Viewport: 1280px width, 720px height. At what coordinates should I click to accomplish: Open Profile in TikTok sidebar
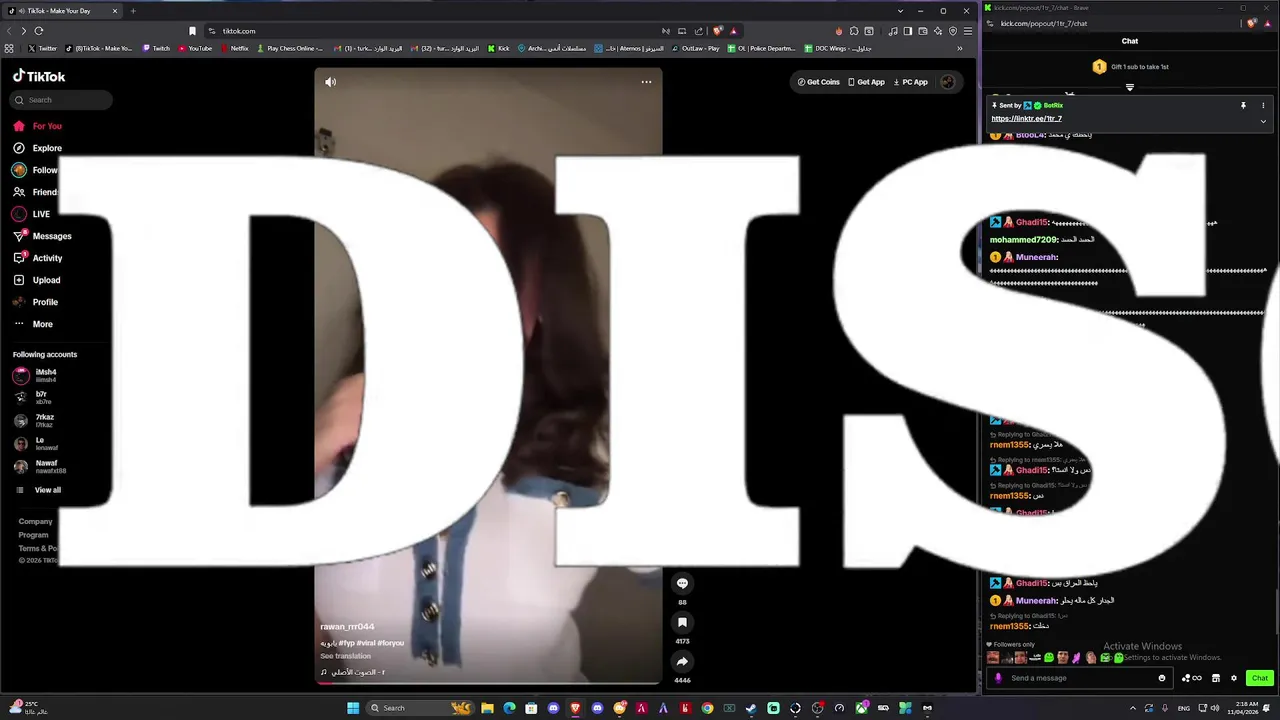(36, 302)
